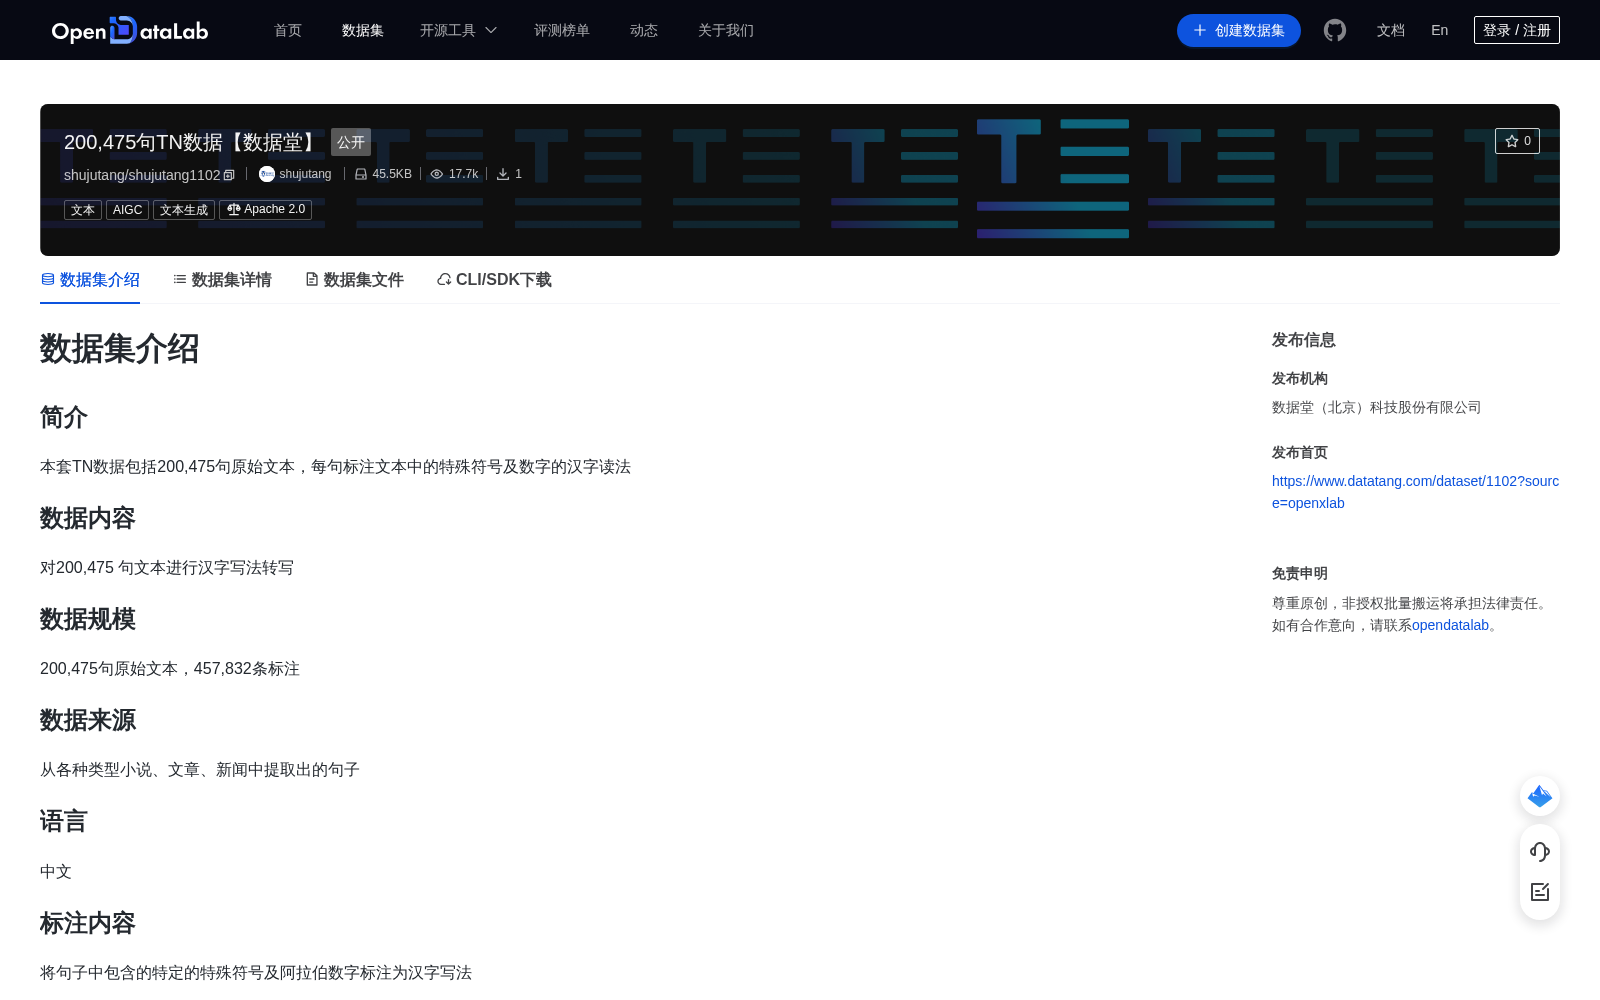This screenshot has width=1600, height=1000.
Task: Click the opendatalab contact link
Action: [x=1450, y=626]
